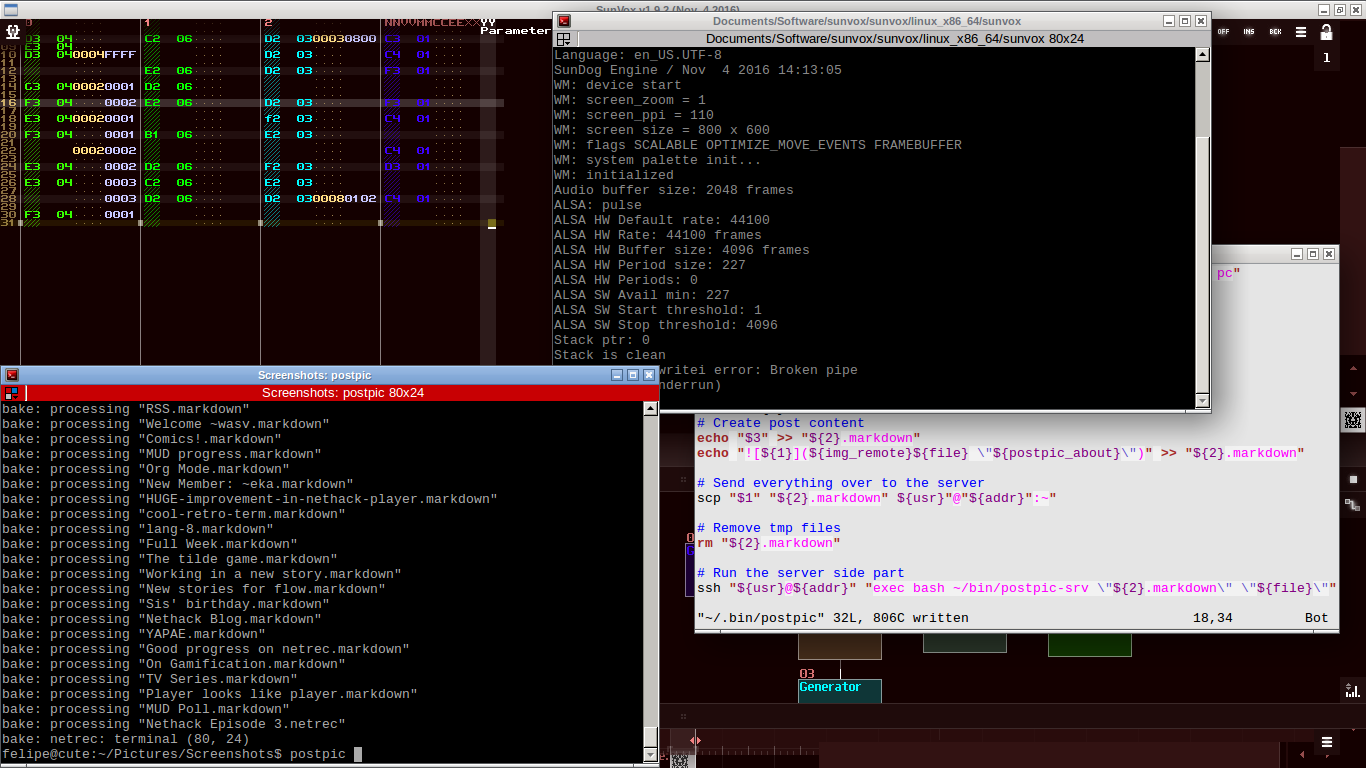Toggle the OFF note button in SunVox
The height and width of the screenshot is (768, 1366).
click(x=1222, y=31)
